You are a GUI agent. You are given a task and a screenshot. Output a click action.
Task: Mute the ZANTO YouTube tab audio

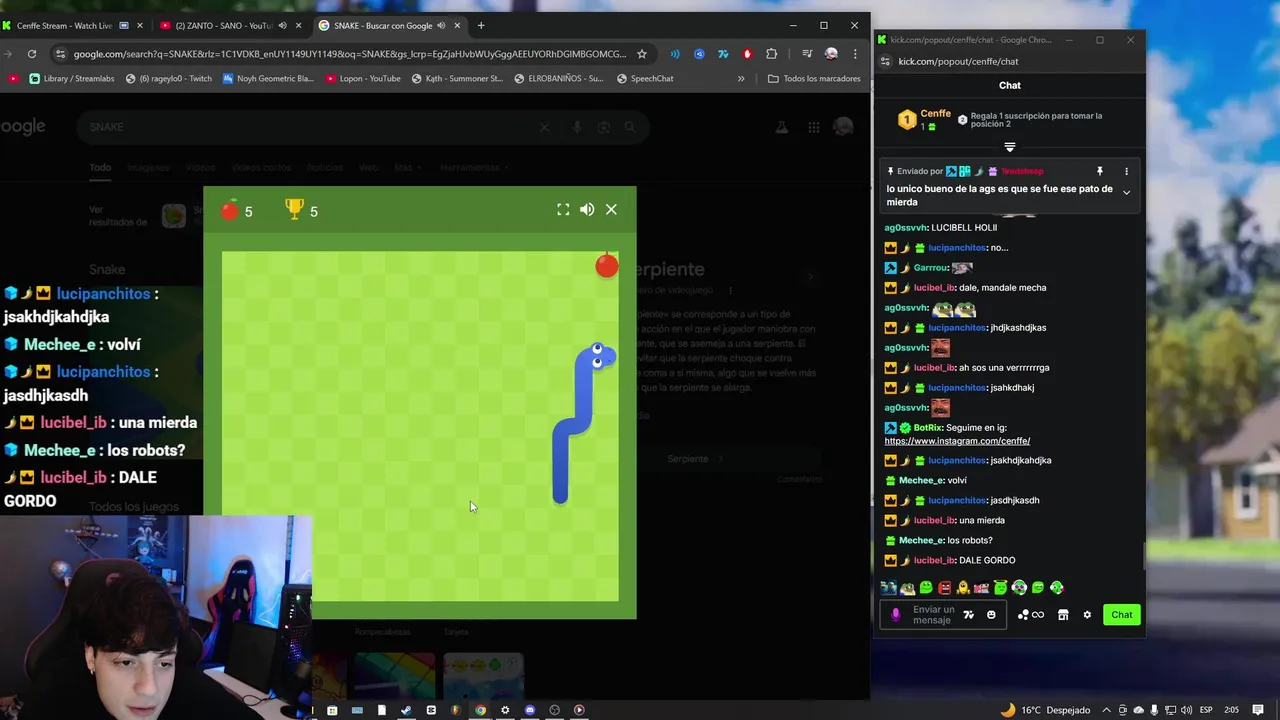tap(283, 25)
